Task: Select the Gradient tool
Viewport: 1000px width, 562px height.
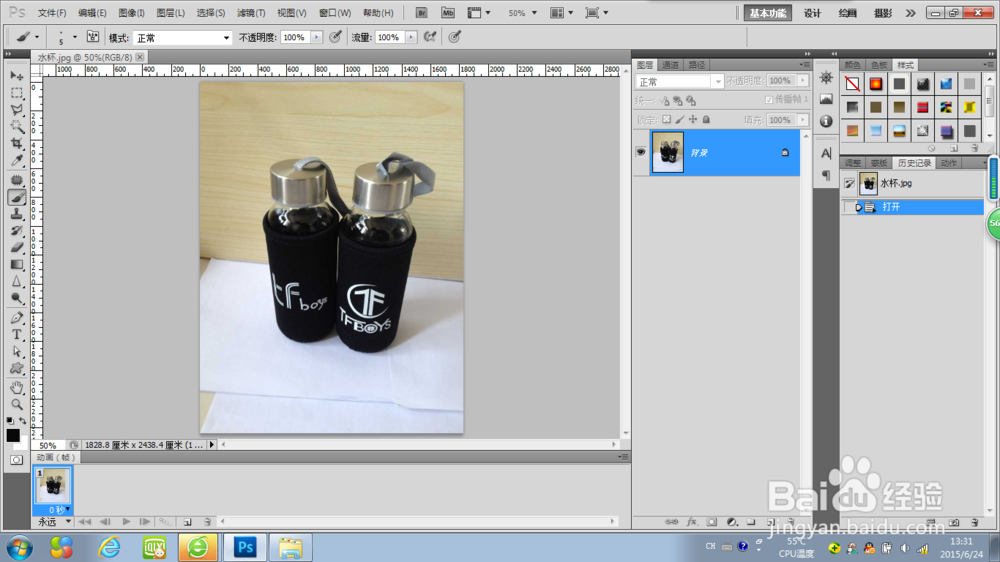Action: pos(17,265)
